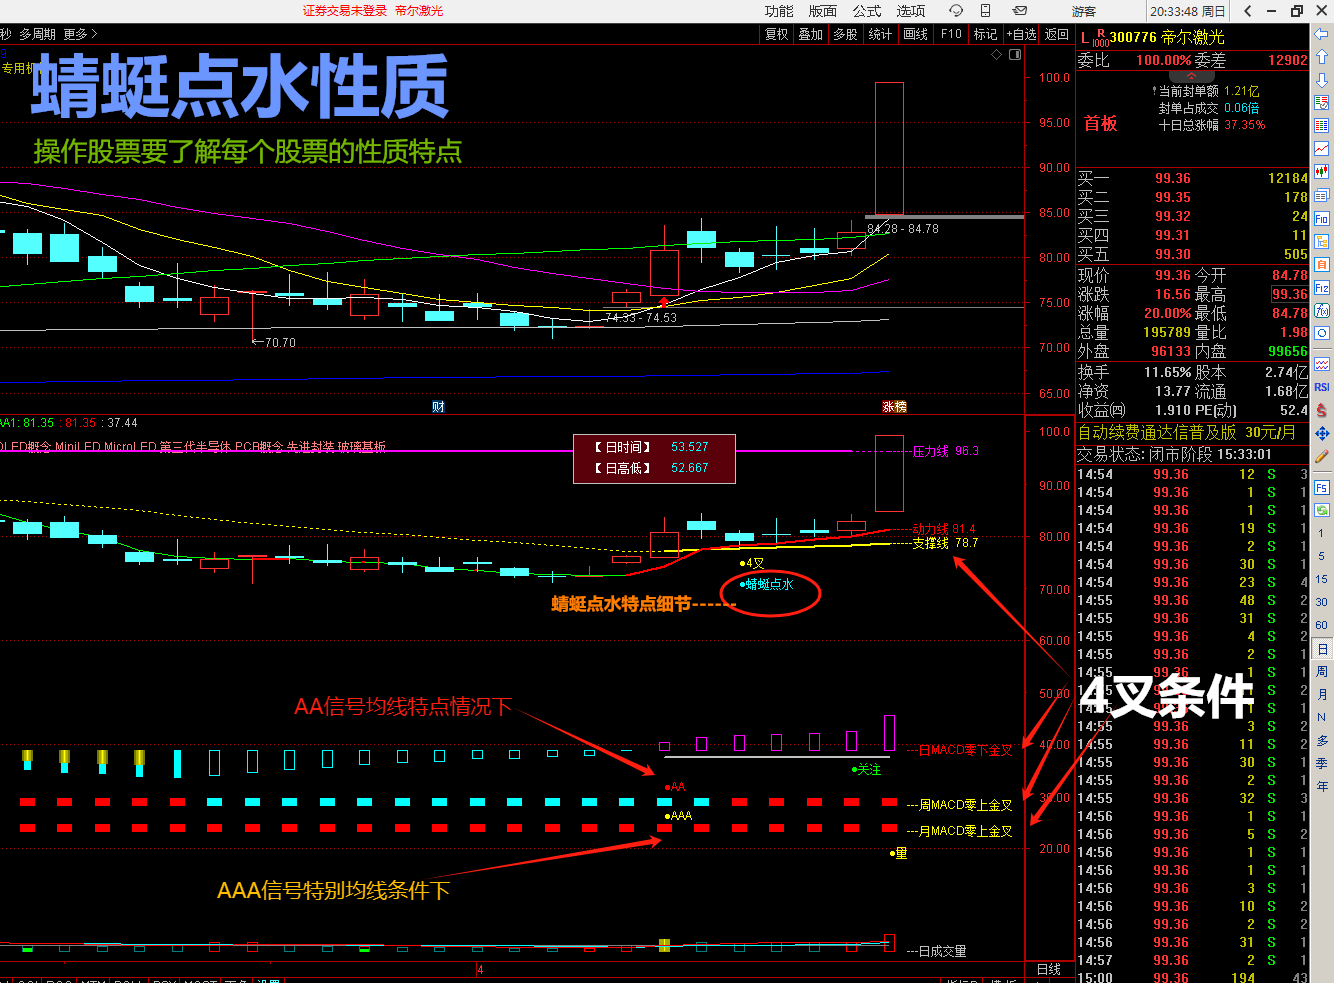Screen dimensions: 1334x983
Task: Click the 画线 toolbar button
Action: [x=916, y=34]
